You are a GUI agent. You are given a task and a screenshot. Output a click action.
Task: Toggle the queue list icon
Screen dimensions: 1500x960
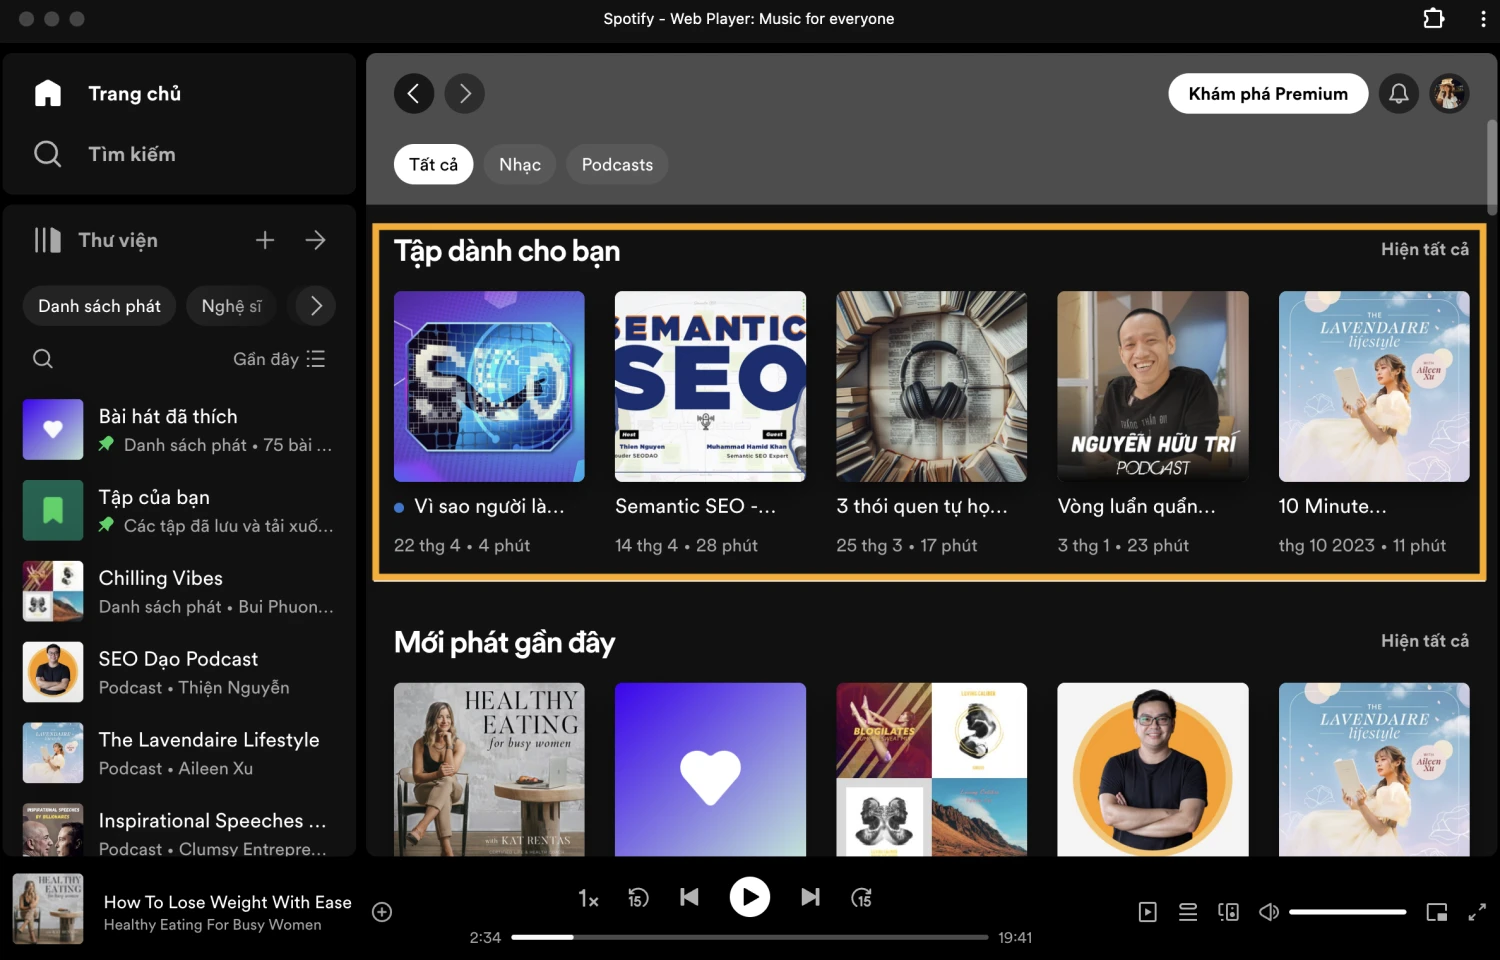[1188, 912]
